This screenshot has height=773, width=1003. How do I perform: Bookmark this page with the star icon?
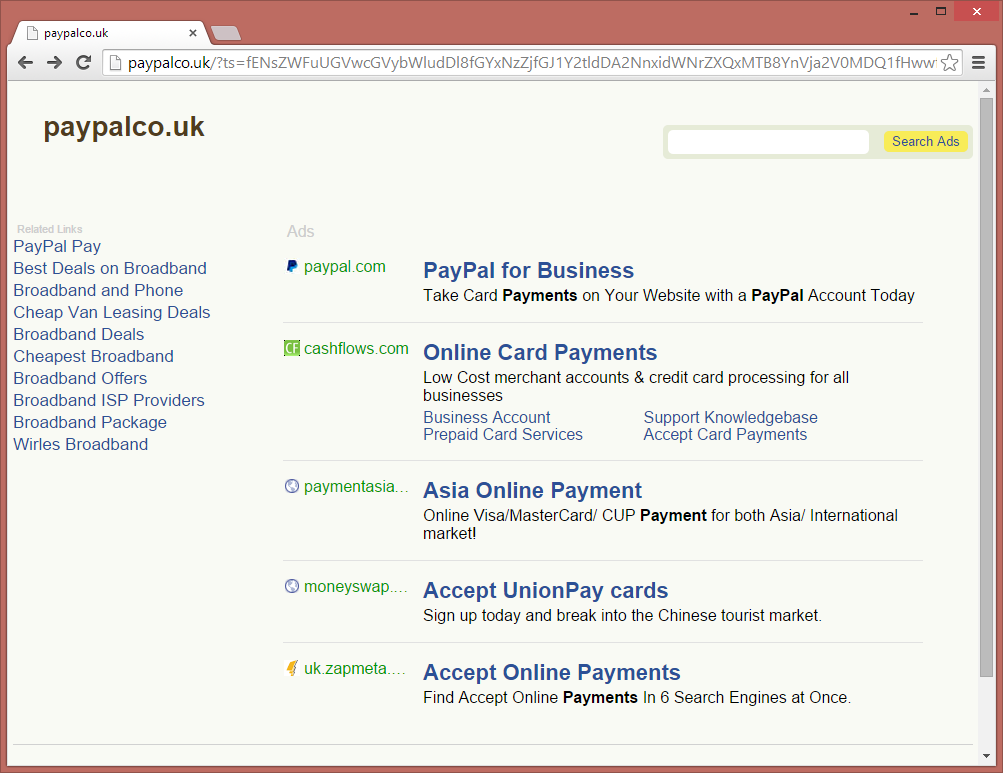pos(950,63)
